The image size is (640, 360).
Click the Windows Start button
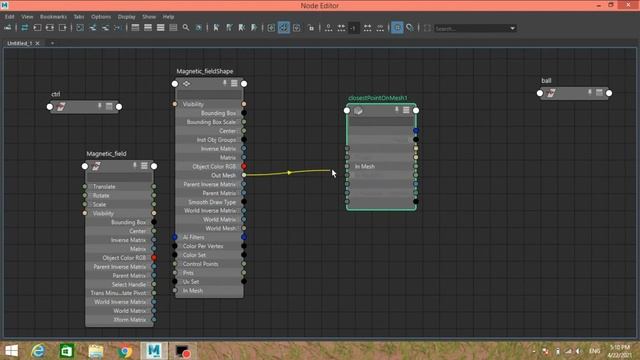point(11,351)
